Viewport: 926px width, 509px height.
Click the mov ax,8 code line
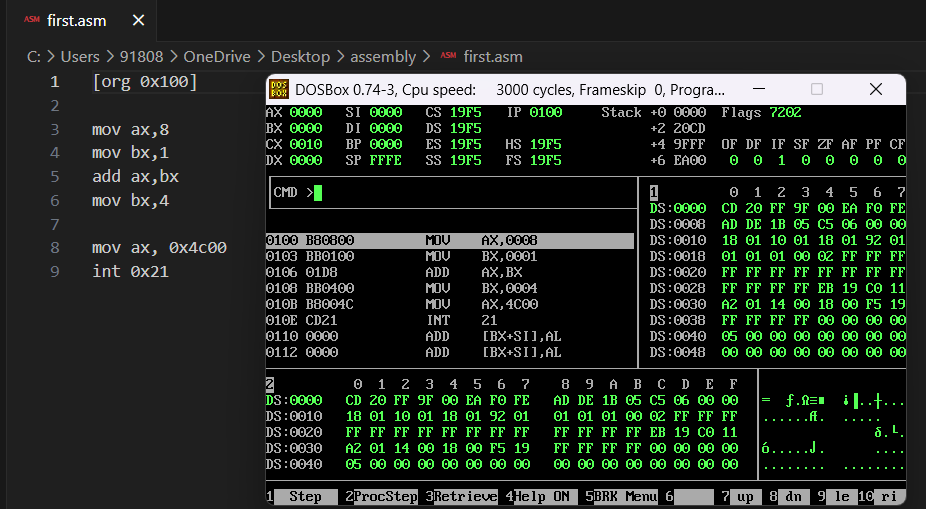click(x=131, y=129)
